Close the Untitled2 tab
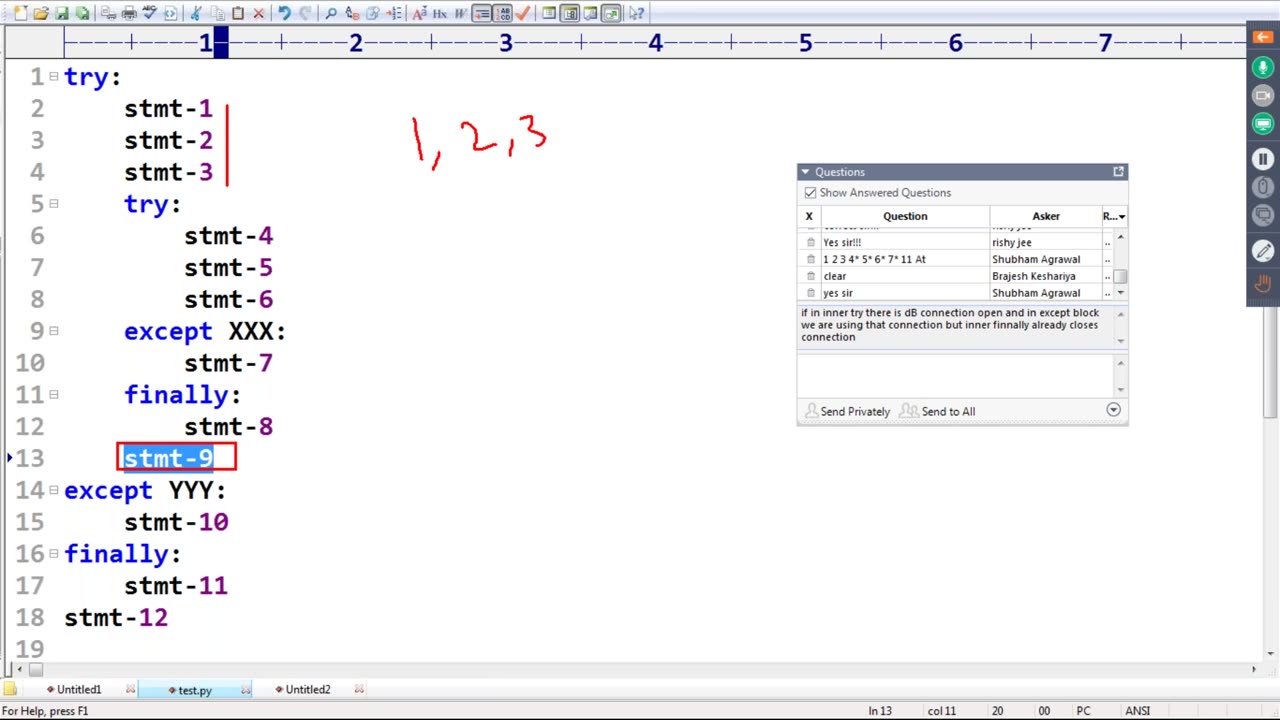 [359, 689]
